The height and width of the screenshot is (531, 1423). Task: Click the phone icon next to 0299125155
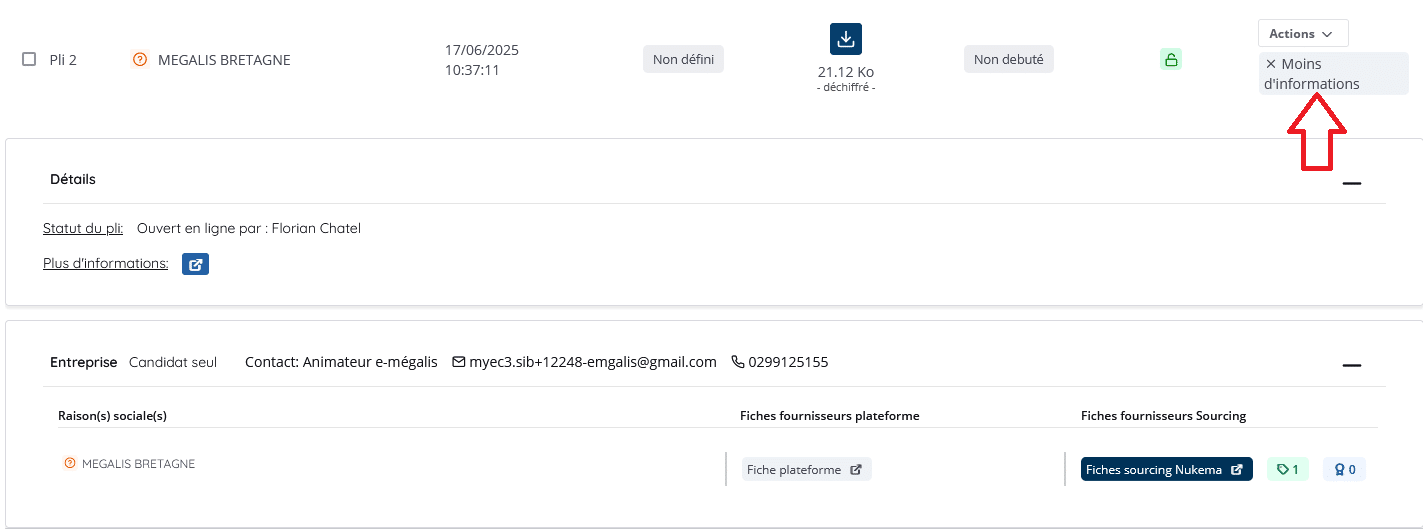click(x=738, y=362)
